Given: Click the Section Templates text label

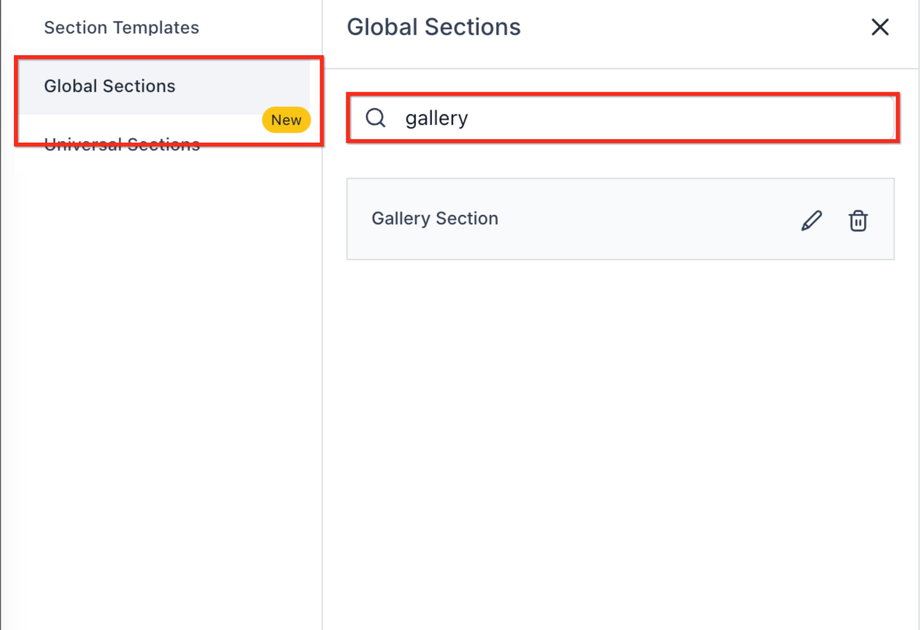Looking at the screenshot, I should point(121,27).
